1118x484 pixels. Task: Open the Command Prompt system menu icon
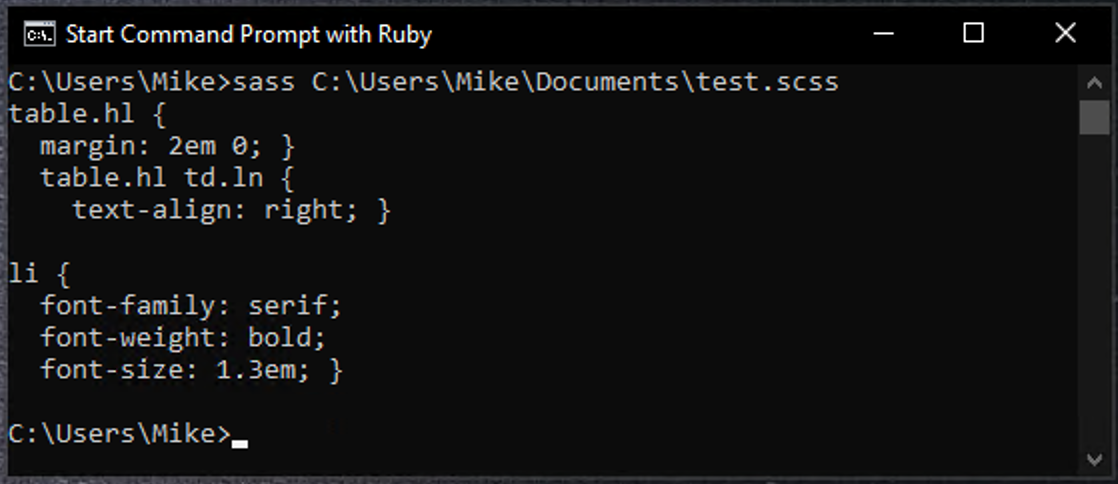point(39,35)
